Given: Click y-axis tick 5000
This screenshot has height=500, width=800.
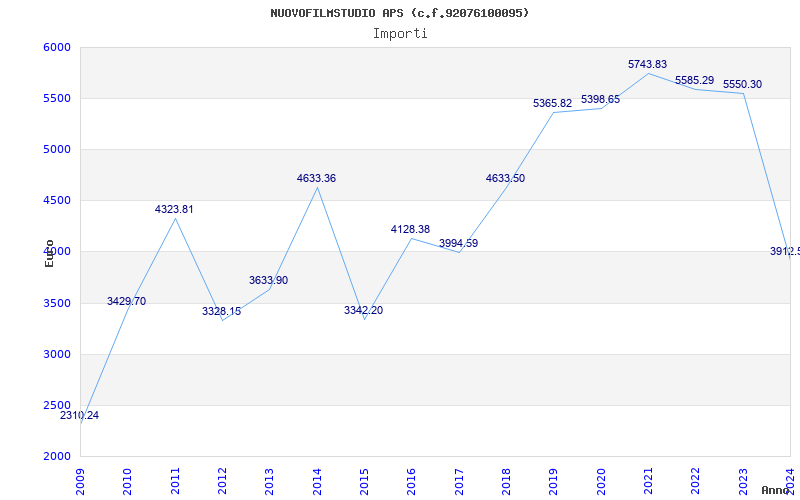Looking at the screenshot, I should (x=56, y=149).
